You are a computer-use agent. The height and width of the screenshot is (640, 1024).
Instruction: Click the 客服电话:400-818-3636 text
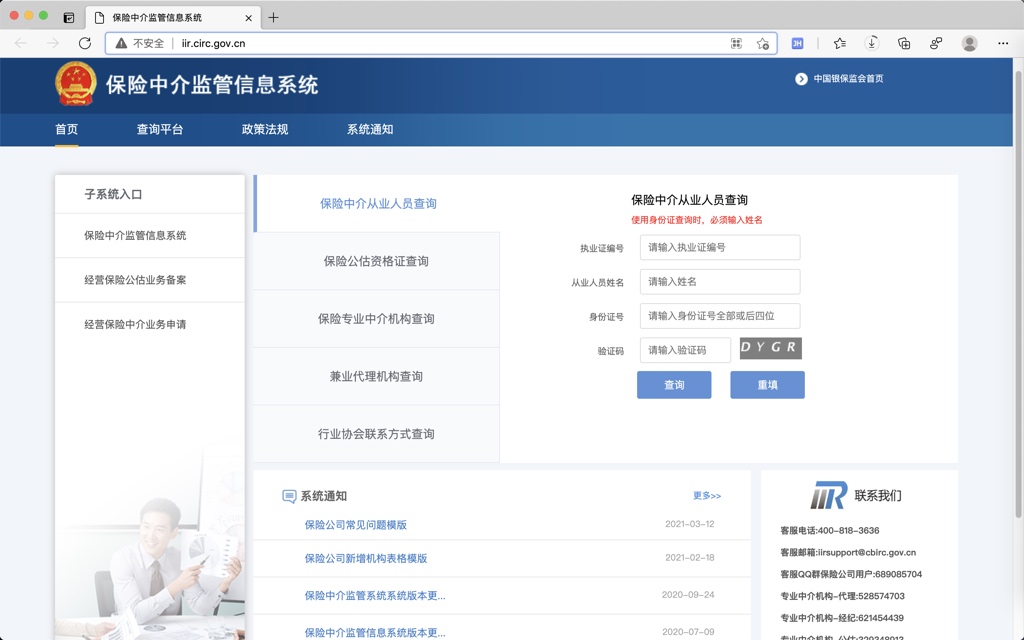coord(829,530)
